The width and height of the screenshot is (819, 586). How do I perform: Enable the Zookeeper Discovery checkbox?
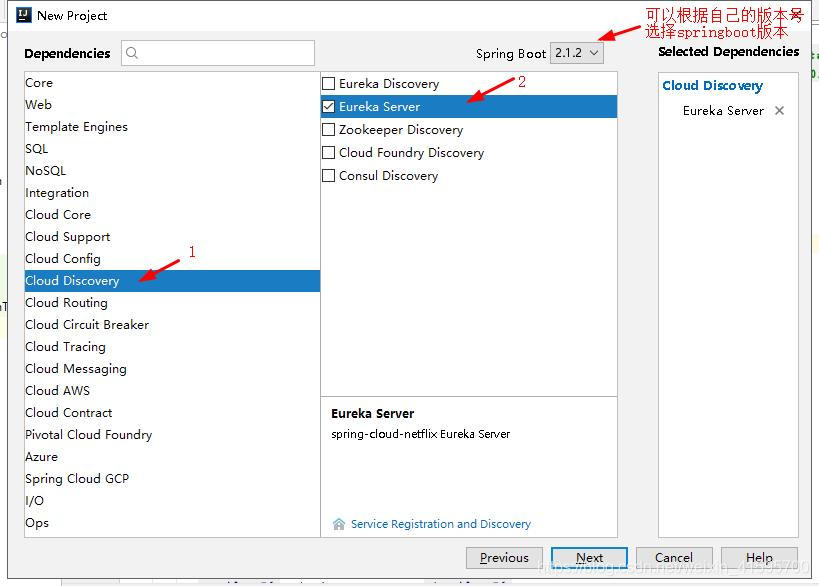coord(329,130)
